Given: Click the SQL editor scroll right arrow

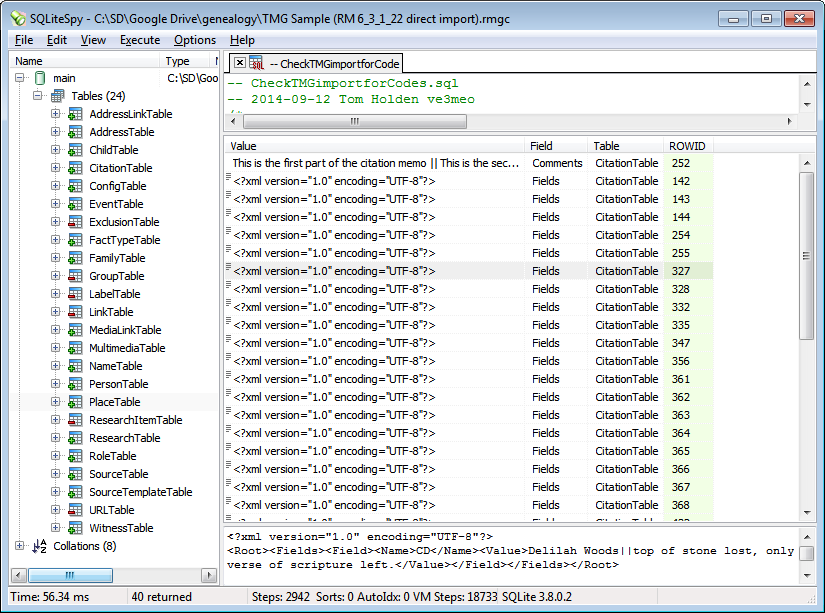Looking at the screenshot, I should 789,122.
